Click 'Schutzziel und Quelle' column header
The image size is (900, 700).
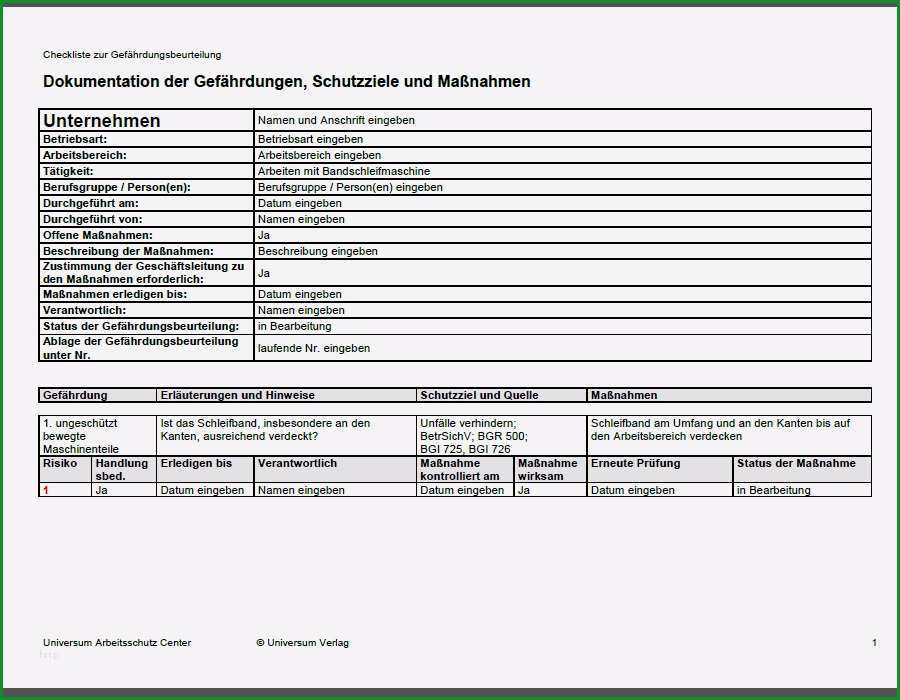(501, 395)
